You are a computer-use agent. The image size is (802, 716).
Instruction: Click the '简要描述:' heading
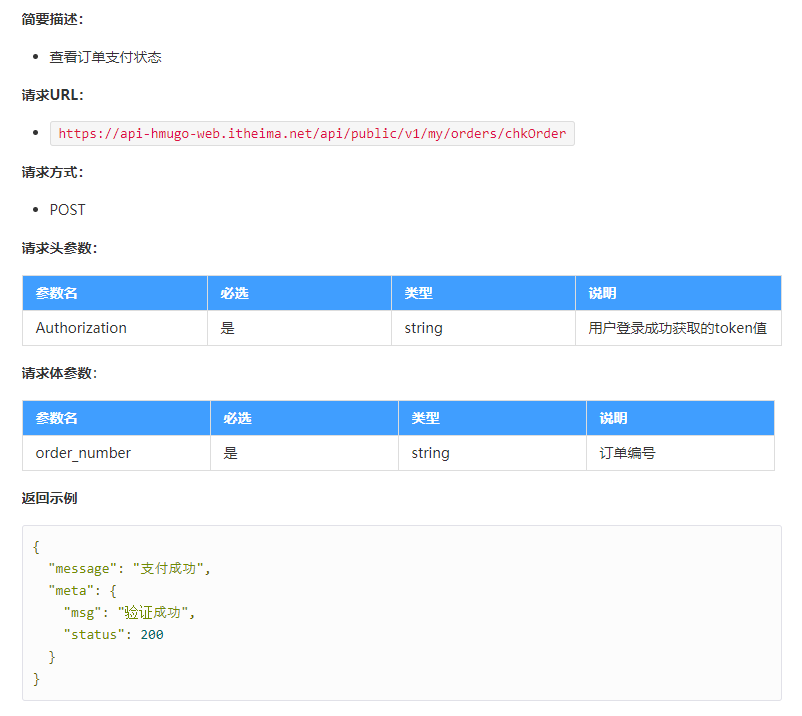[53, 19]
